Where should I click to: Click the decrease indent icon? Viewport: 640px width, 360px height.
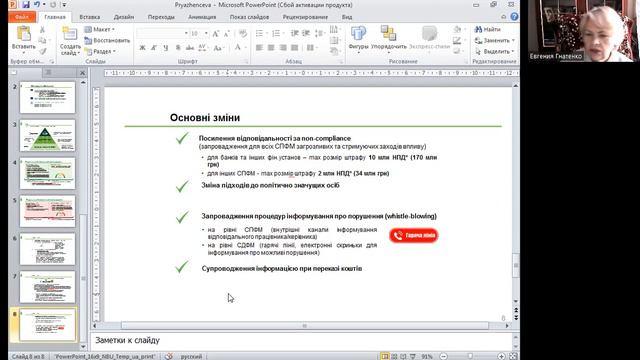pyautogui.click(x=294, y=33)
